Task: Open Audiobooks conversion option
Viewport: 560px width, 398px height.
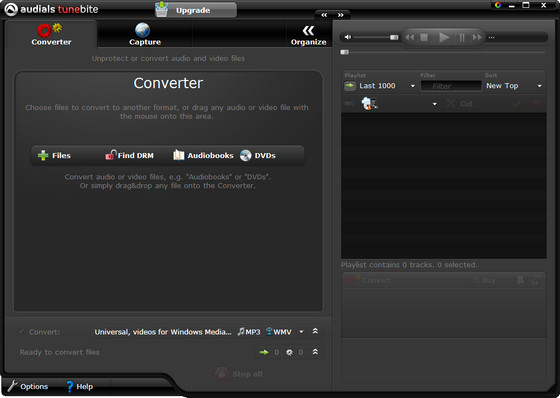Action: click(x=203, y=155)
